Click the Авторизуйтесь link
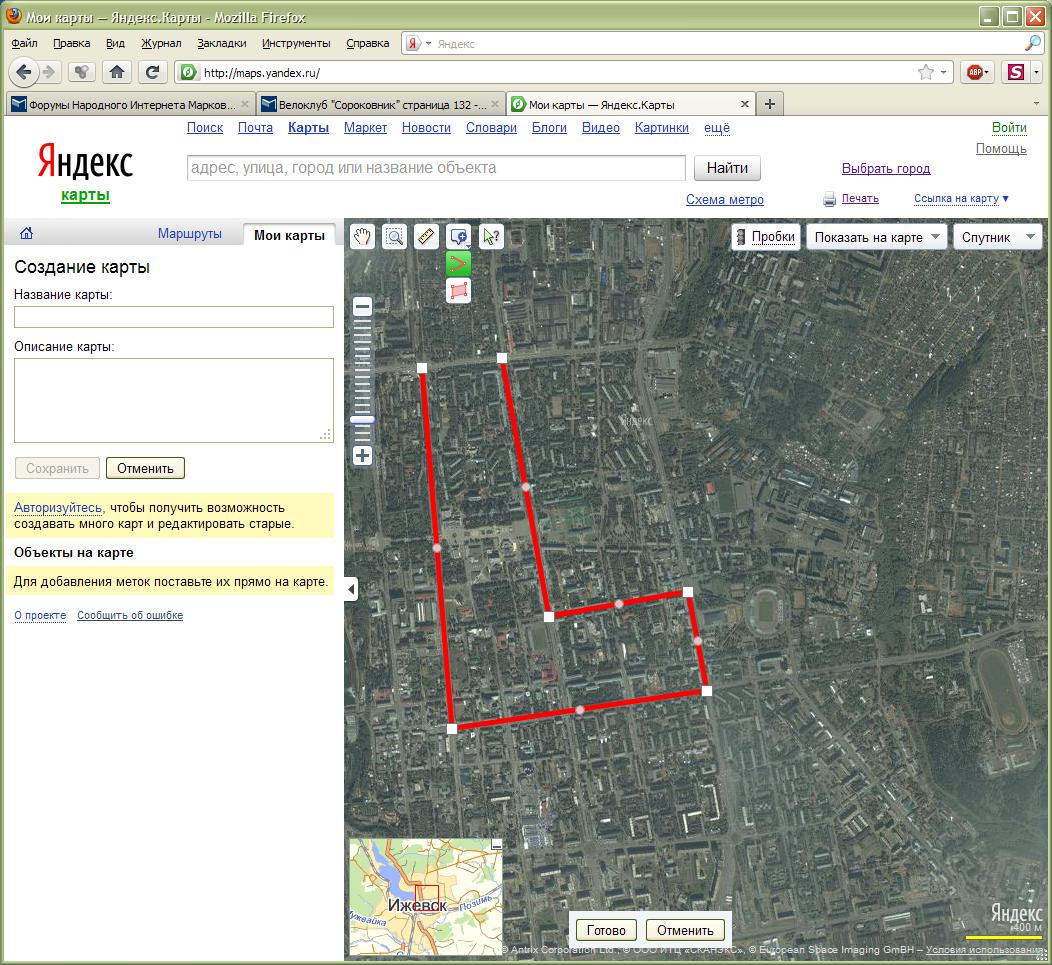This screenshot has height=965, width=1052. 58,507
